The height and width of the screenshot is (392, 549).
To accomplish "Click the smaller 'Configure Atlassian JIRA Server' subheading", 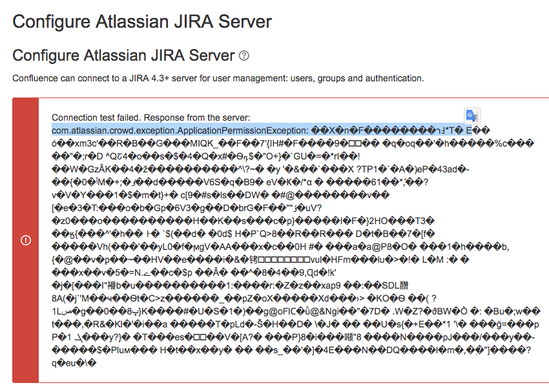I will click(123, 56).
